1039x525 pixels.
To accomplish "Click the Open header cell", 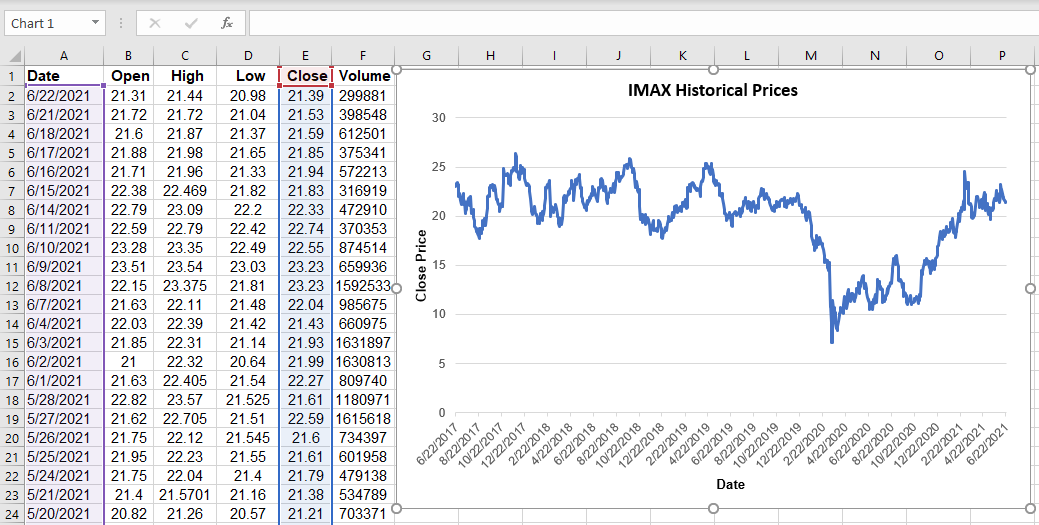I will (130, 76).
